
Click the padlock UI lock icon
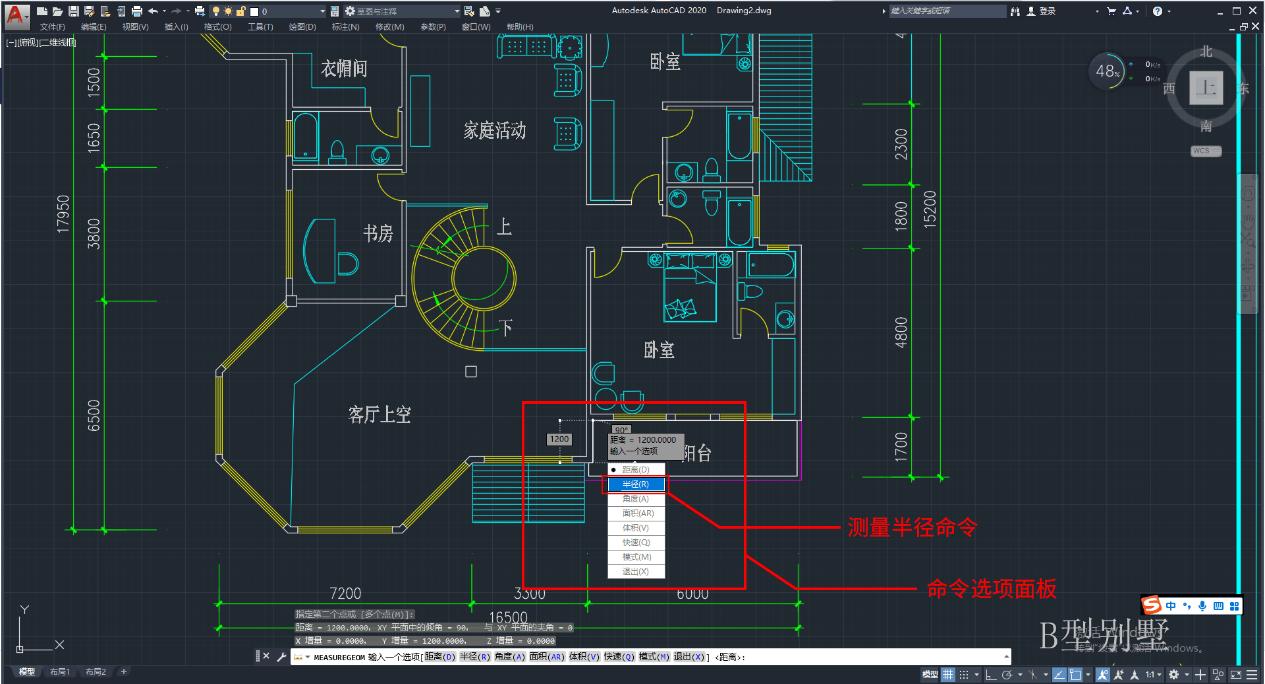point(241,10)
